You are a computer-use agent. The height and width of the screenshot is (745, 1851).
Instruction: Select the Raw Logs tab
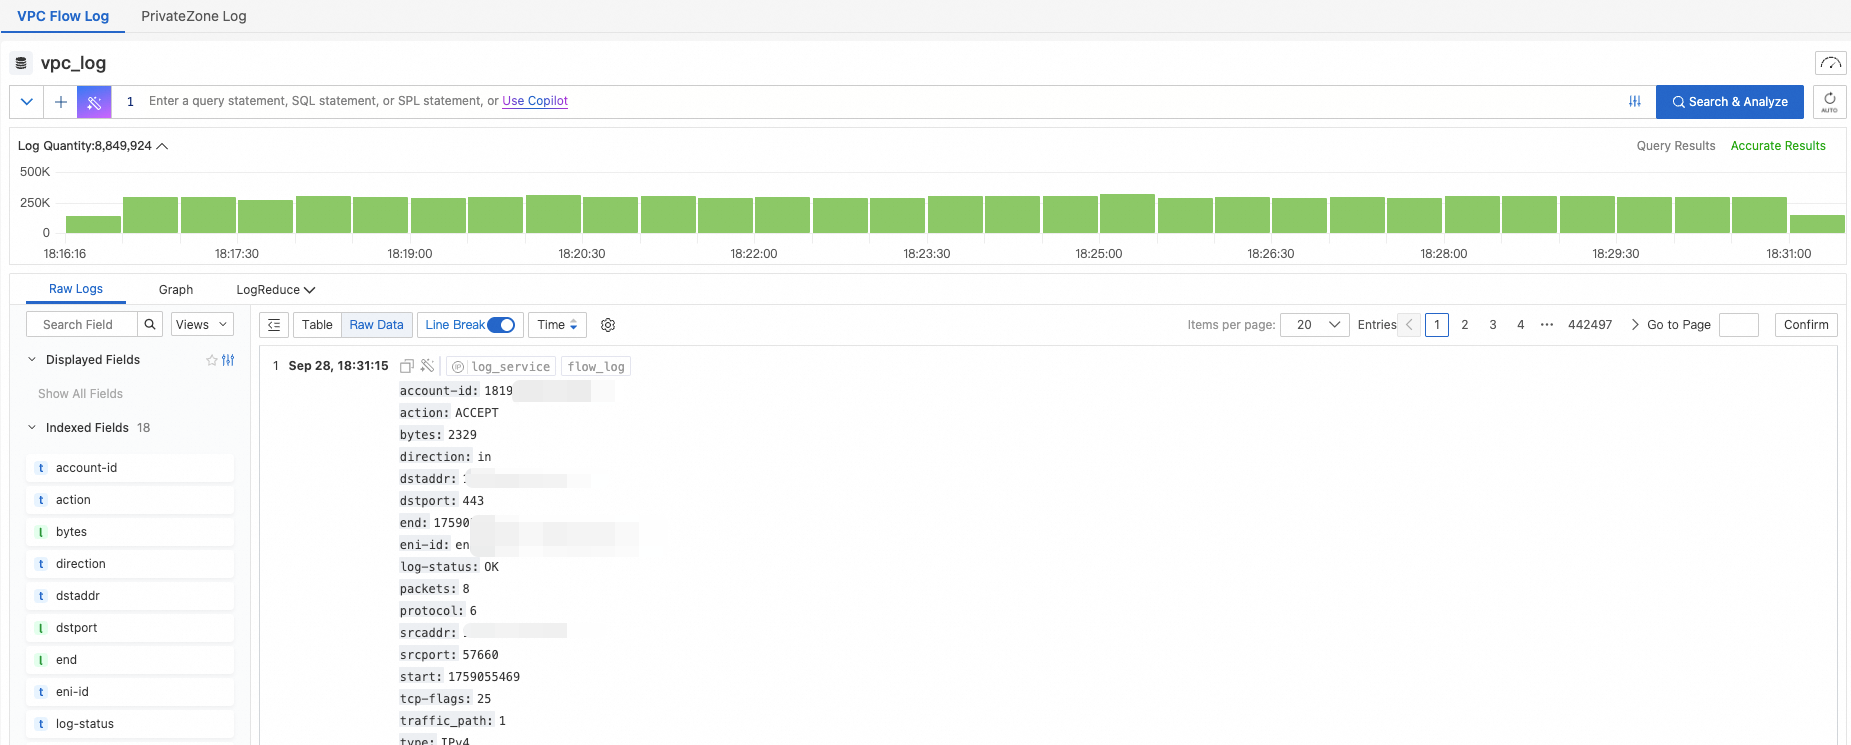pos(76,289)
